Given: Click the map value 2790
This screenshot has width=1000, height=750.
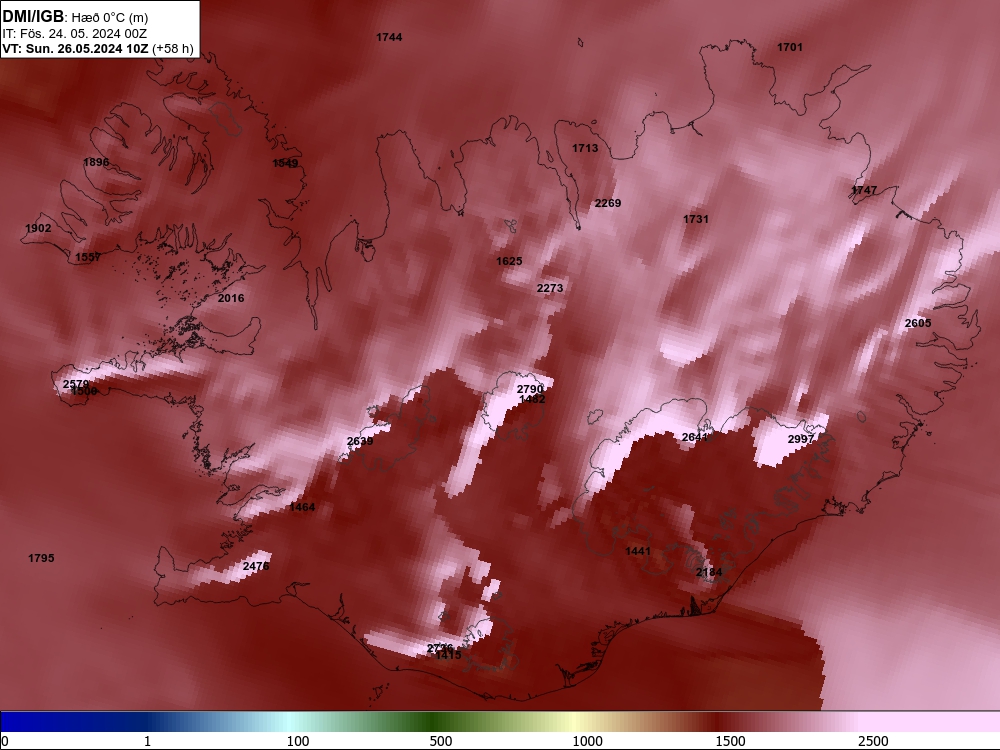Looking at the screenshot, I should click(530, 389).
